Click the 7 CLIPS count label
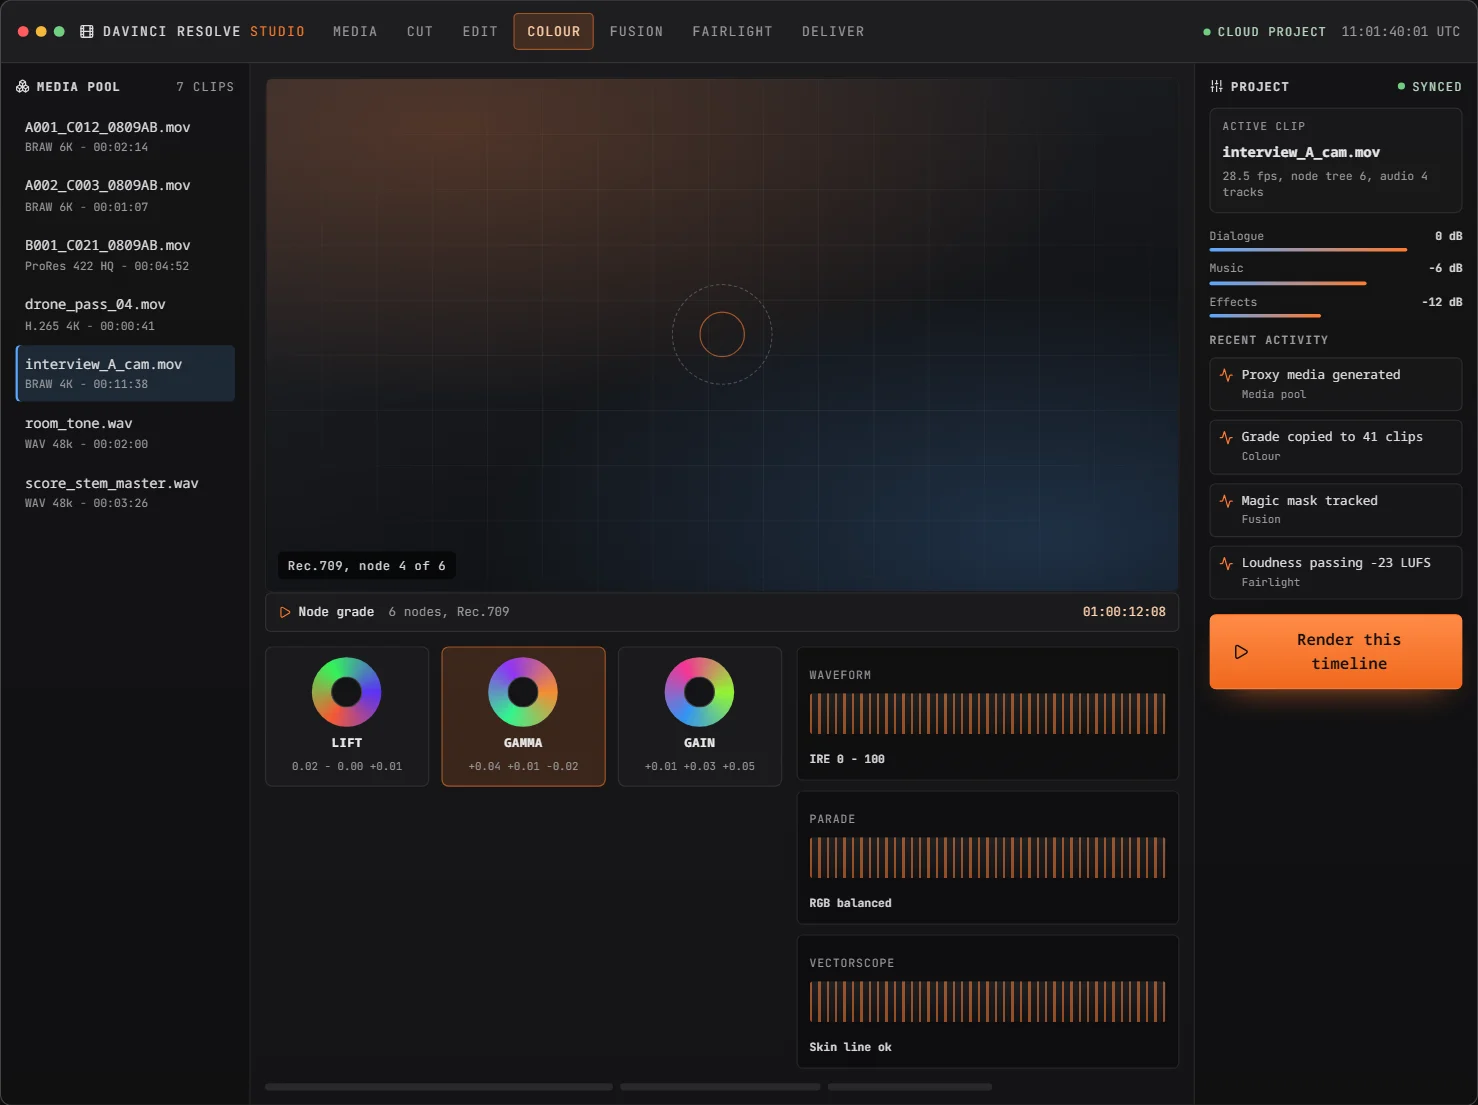 pyautogui.click(x=205, y=87)
